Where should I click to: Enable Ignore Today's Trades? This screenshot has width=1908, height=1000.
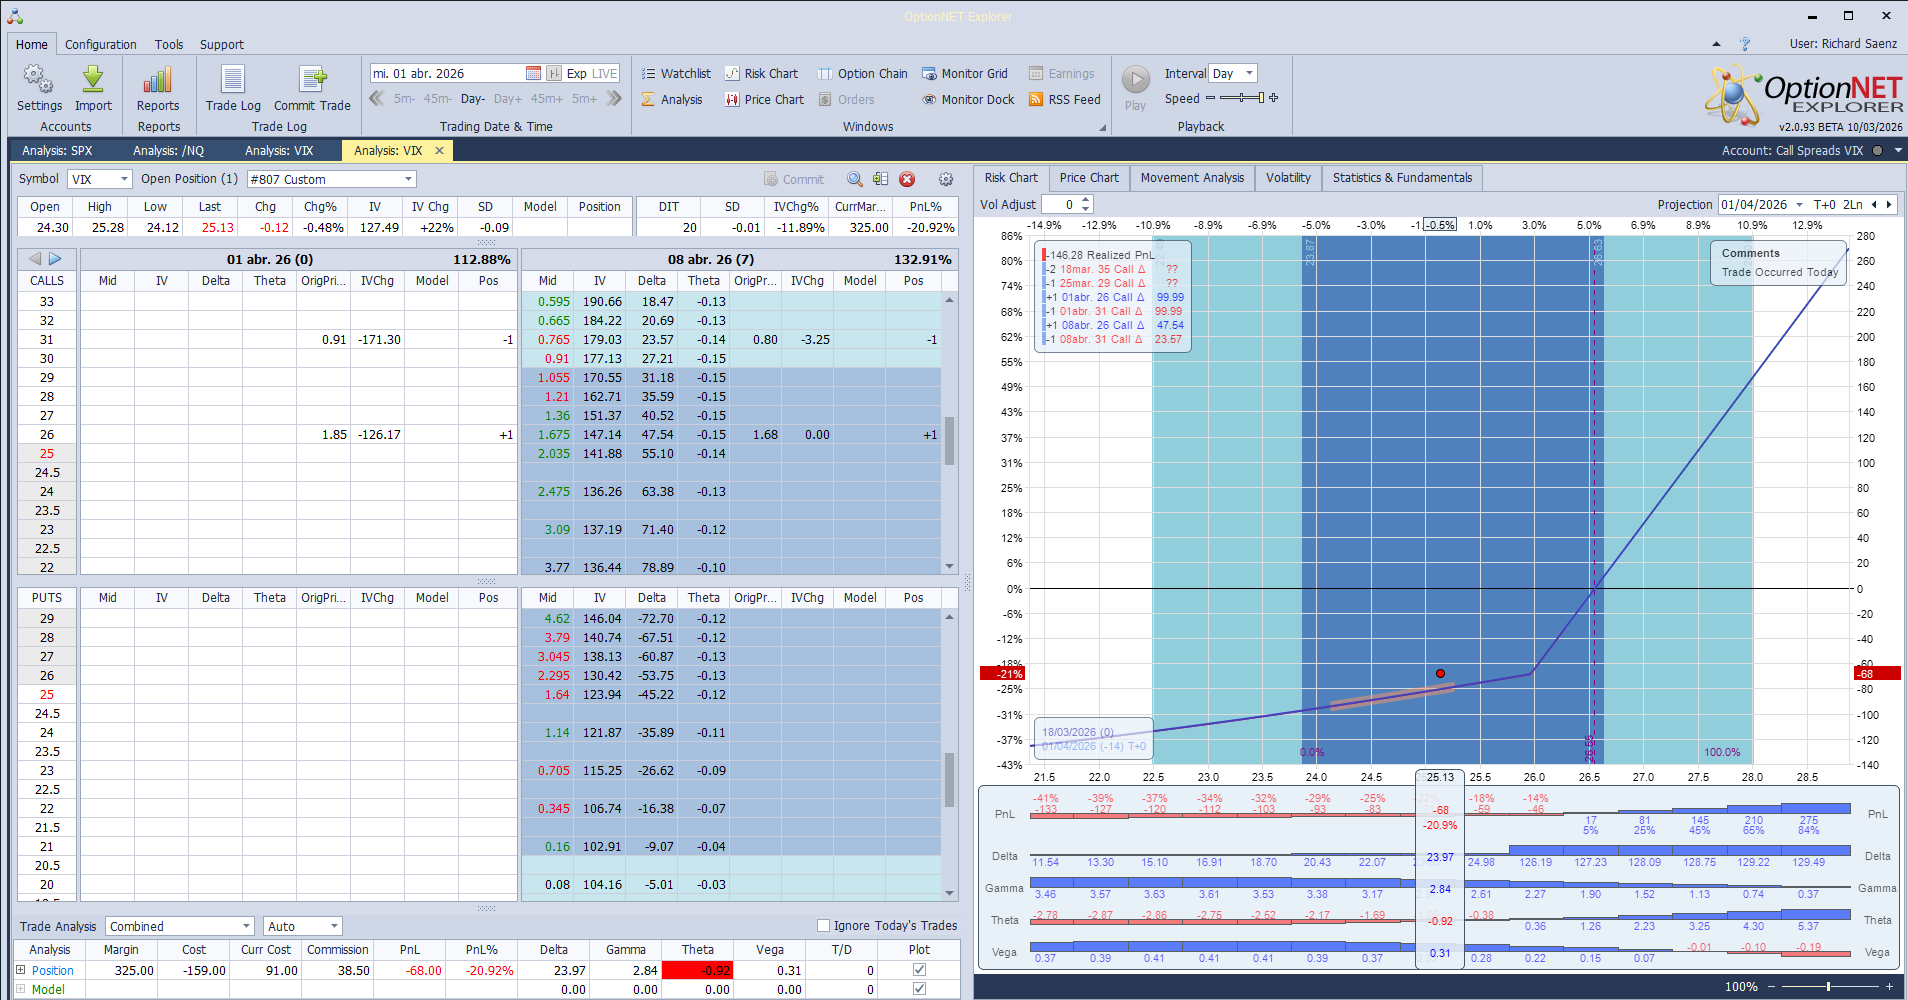[822, 925]
